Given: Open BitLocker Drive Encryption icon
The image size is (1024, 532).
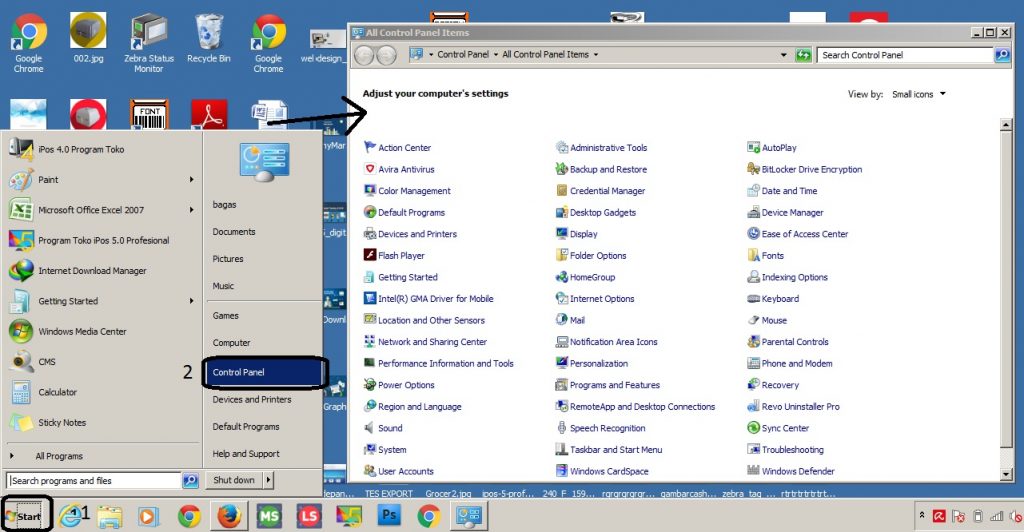Looking at the screenshot, I should coord(754,169).
